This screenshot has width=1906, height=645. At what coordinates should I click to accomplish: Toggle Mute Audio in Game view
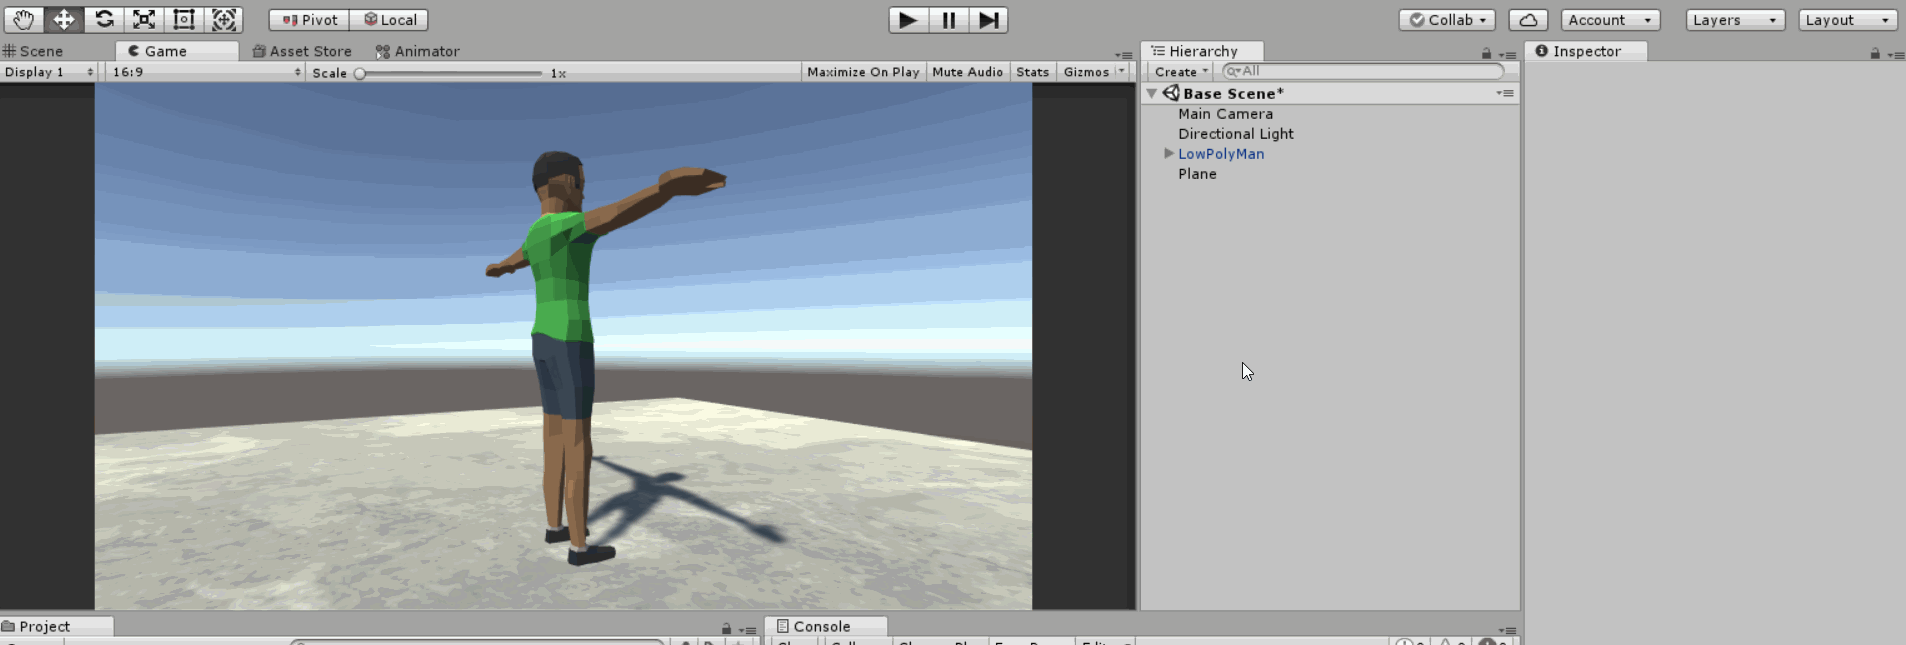pos(967,72)
